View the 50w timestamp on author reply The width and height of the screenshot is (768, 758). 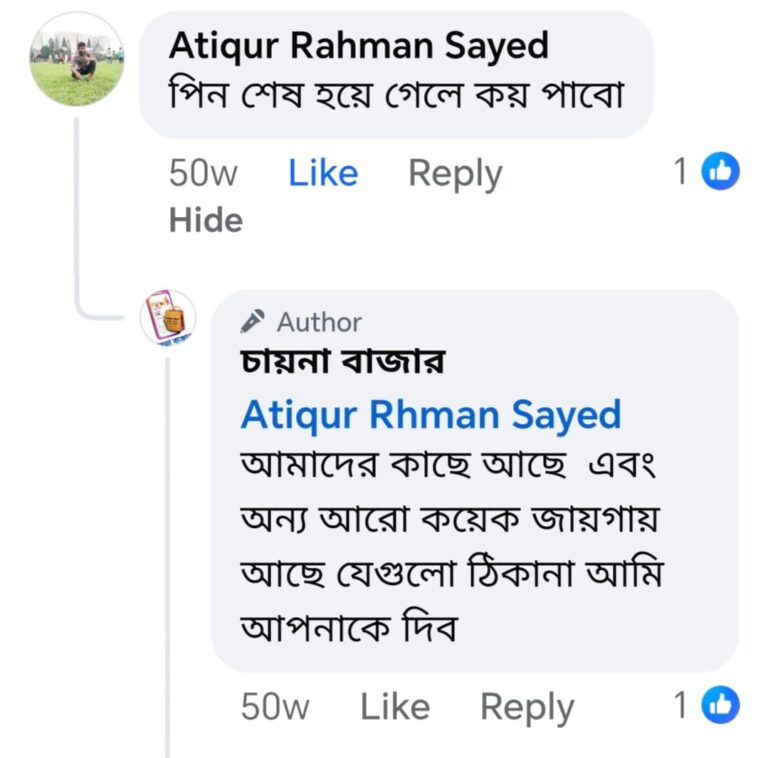[275, 707]
